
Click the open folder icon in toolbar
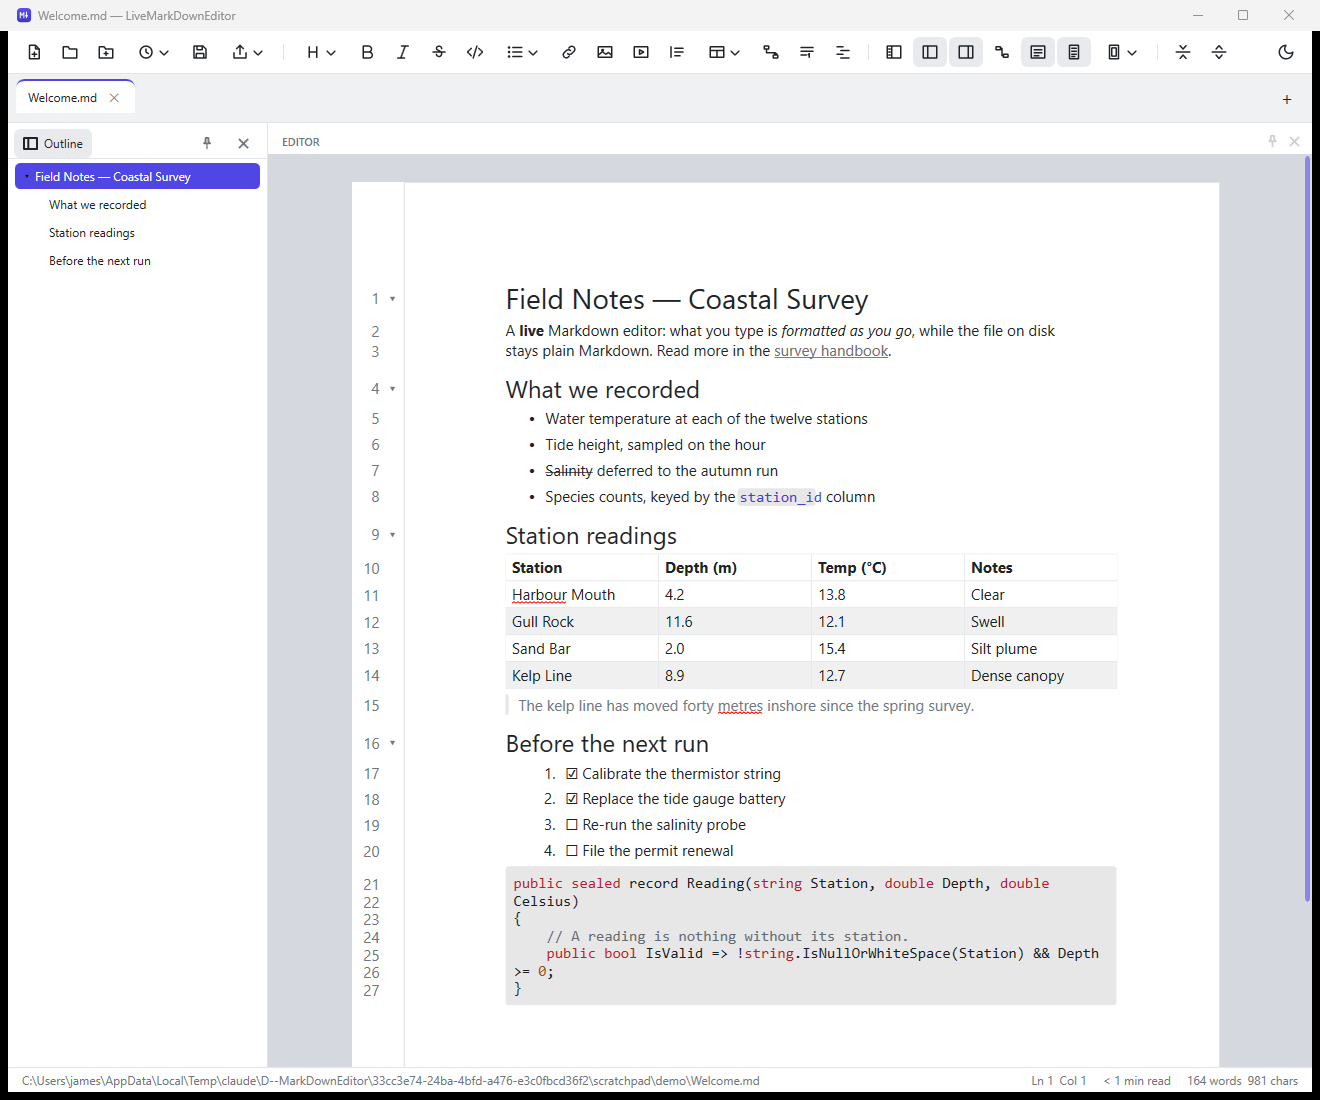click(70, 52)
